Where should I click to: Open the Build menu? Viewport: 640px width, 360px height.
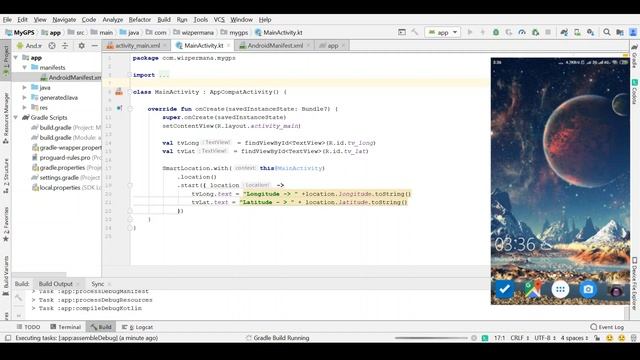click(164, 20)
